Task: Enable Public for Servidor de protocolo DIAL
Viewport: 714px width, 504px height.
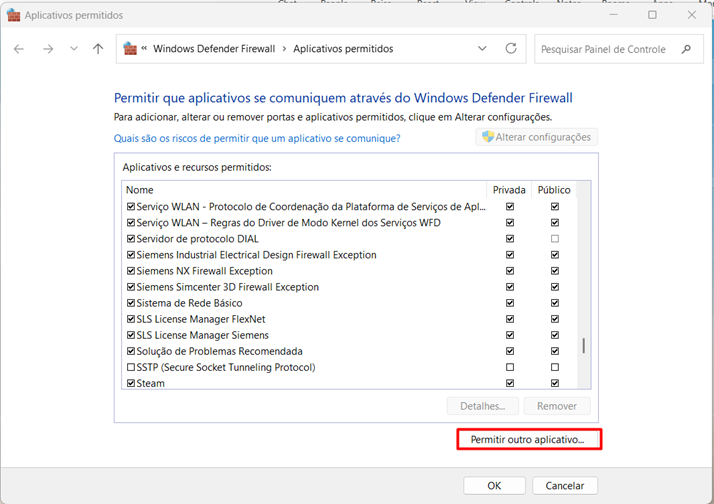Action: coord(555,239)
